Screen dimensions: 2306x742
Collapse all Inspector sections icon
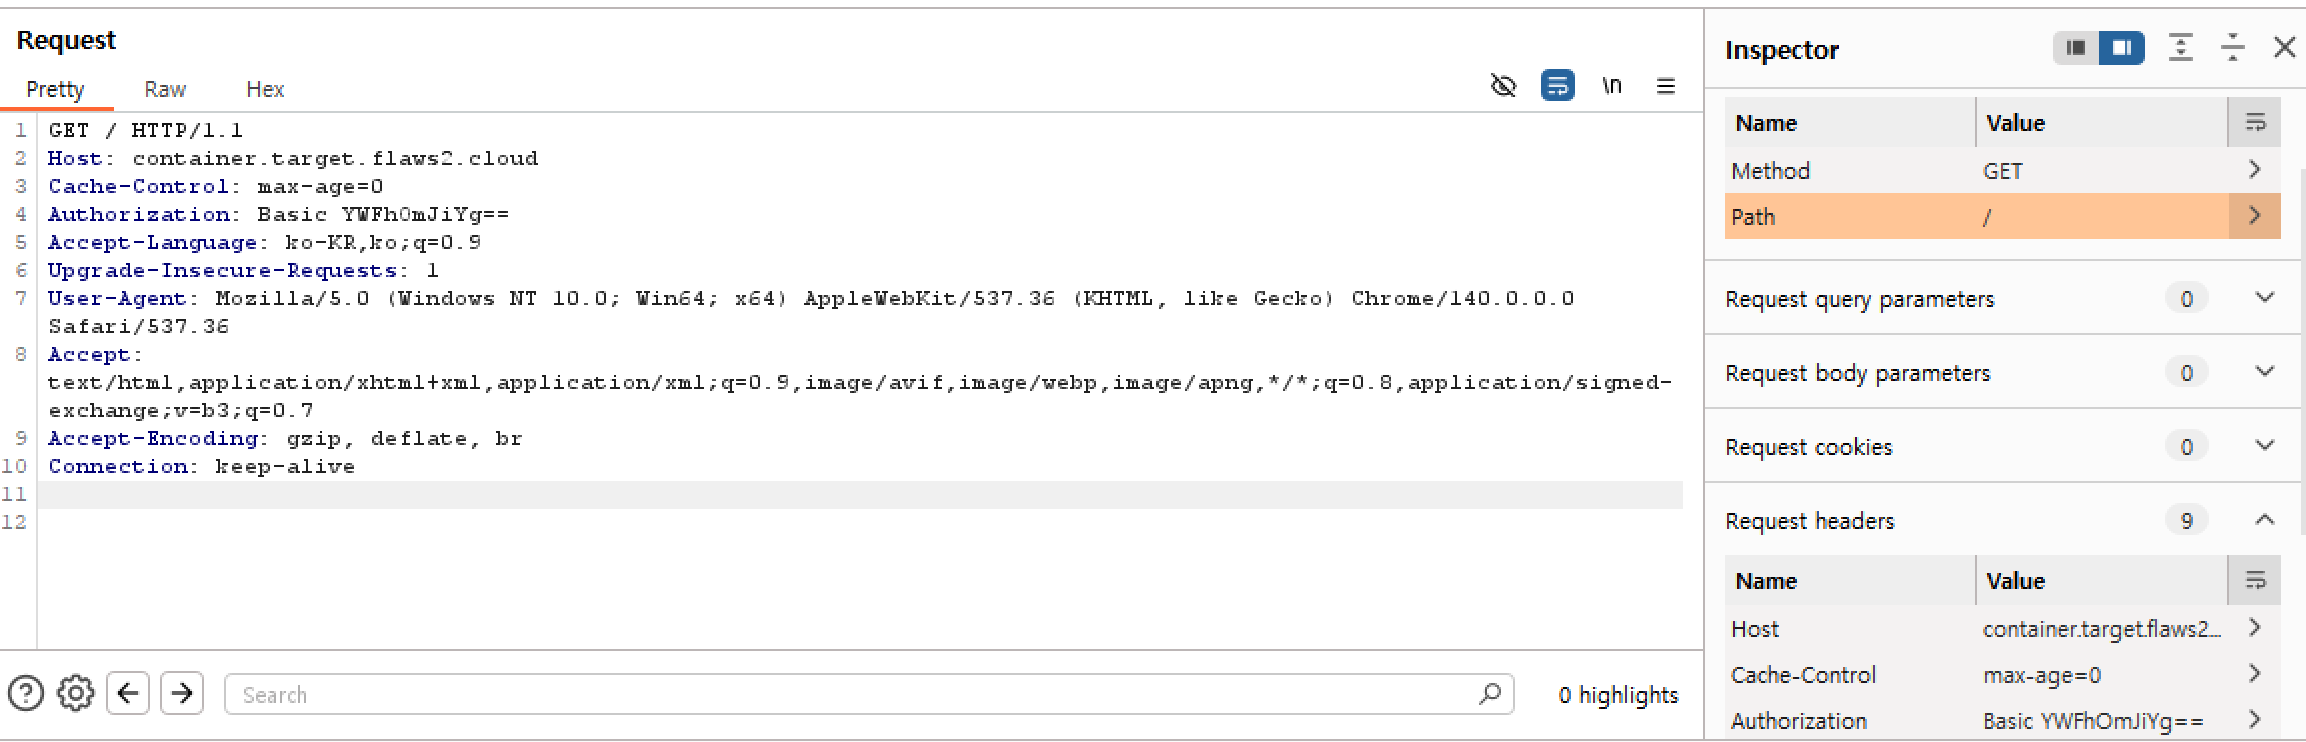(x=2232, y=48)
